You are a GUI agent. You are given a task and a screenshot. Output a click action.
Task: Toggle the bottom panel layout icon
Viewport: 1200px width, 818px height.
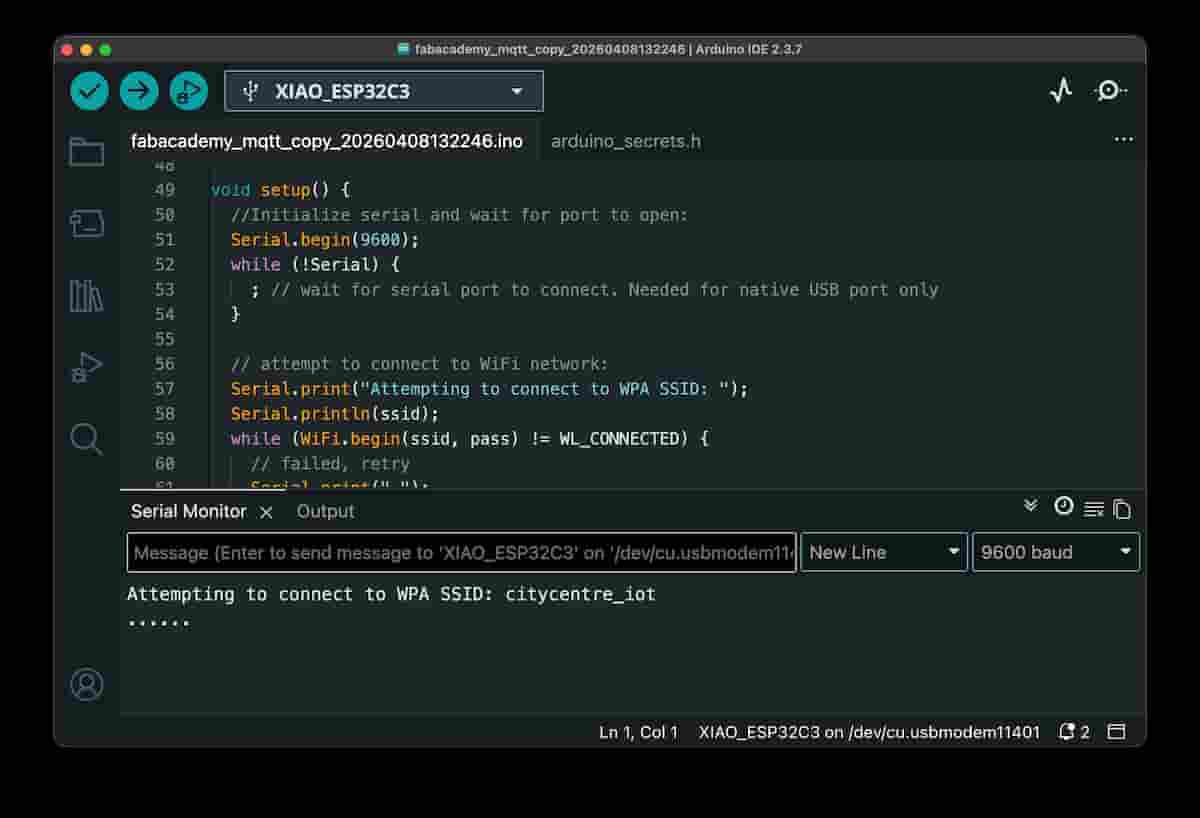[1117, 732]
